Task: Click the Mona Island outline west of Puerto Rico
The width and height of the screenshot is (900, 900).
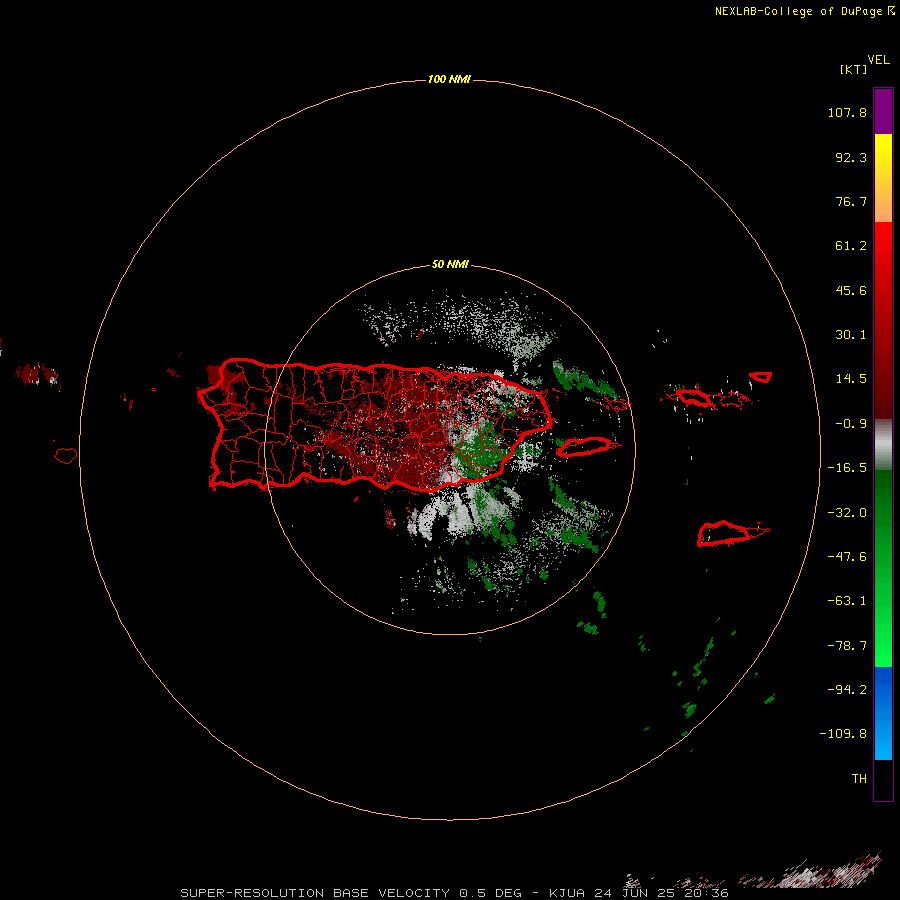Action: [x=66, y=456]
